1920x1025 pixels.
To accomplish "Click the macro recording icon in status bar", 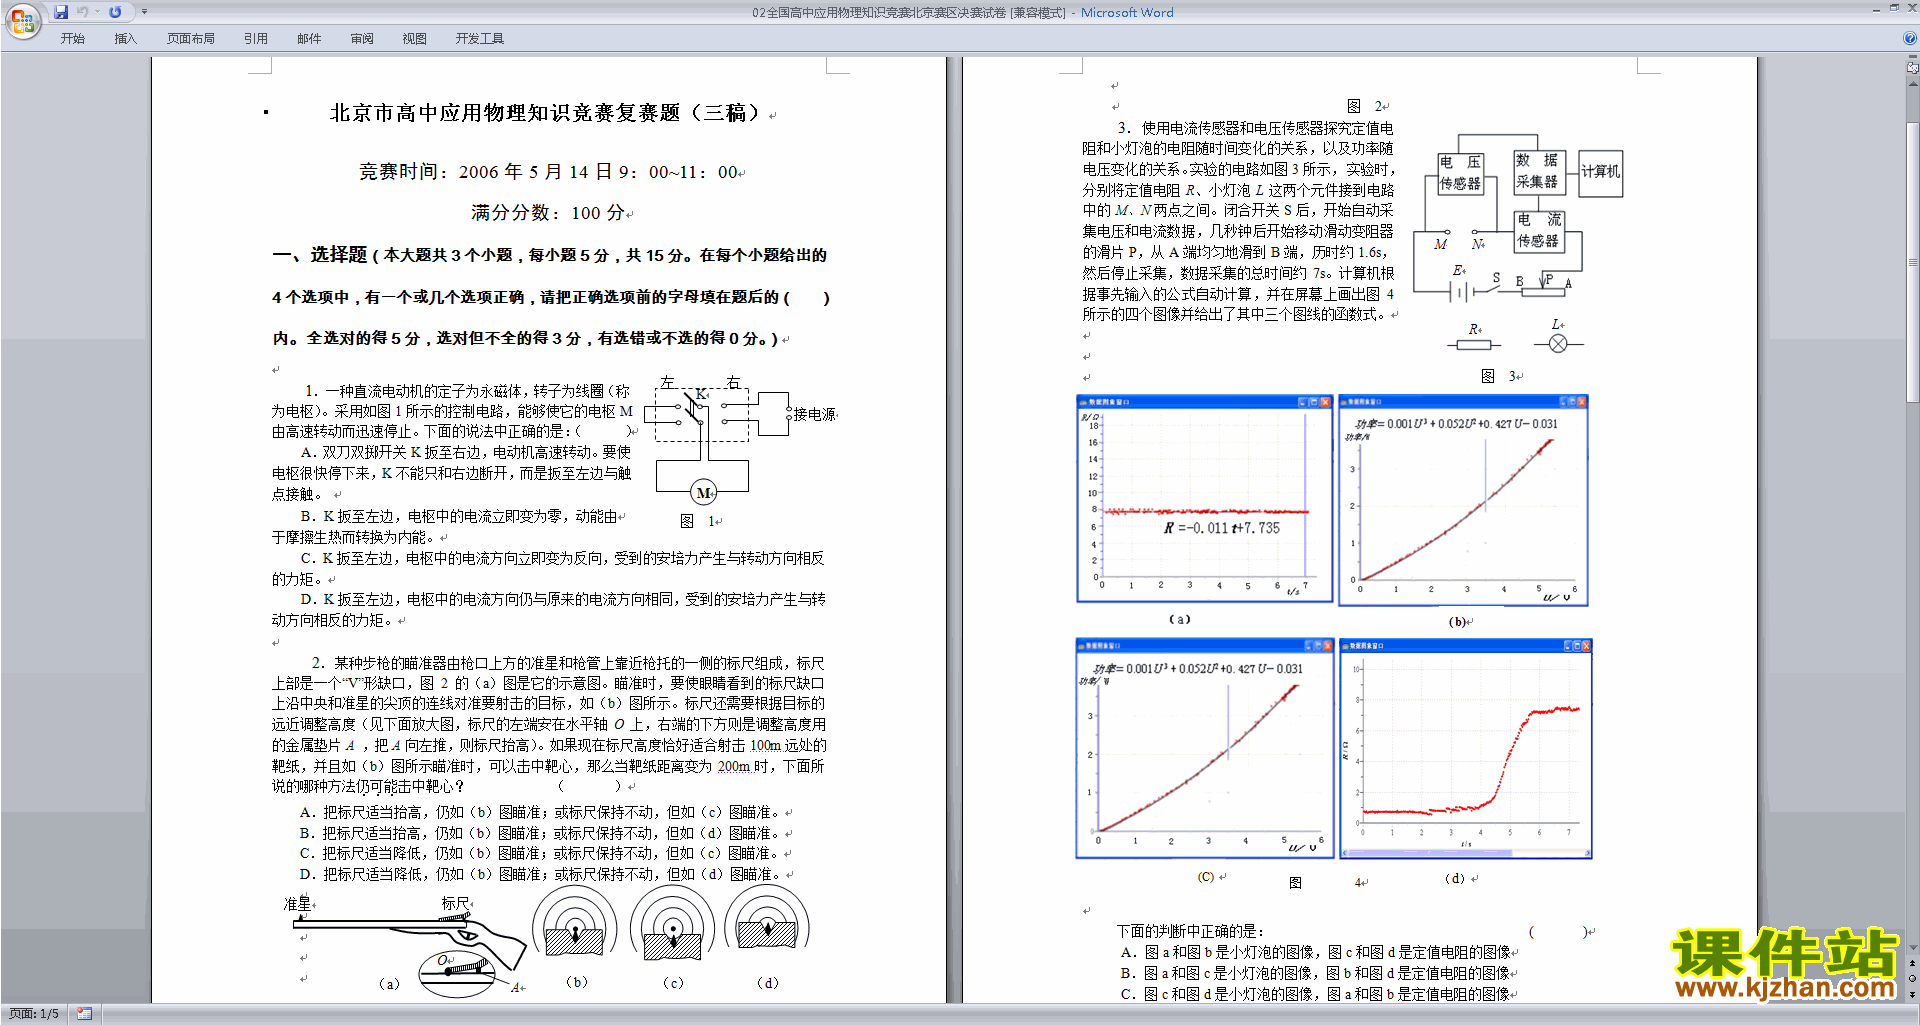I will pos(84,1014).
